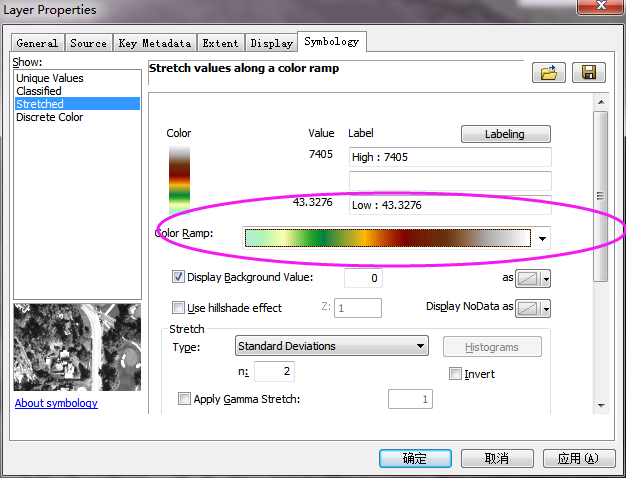This screenshot has width=626, height=478.
Task: Open the background value color swatch
Action: [x=527, y=279]
